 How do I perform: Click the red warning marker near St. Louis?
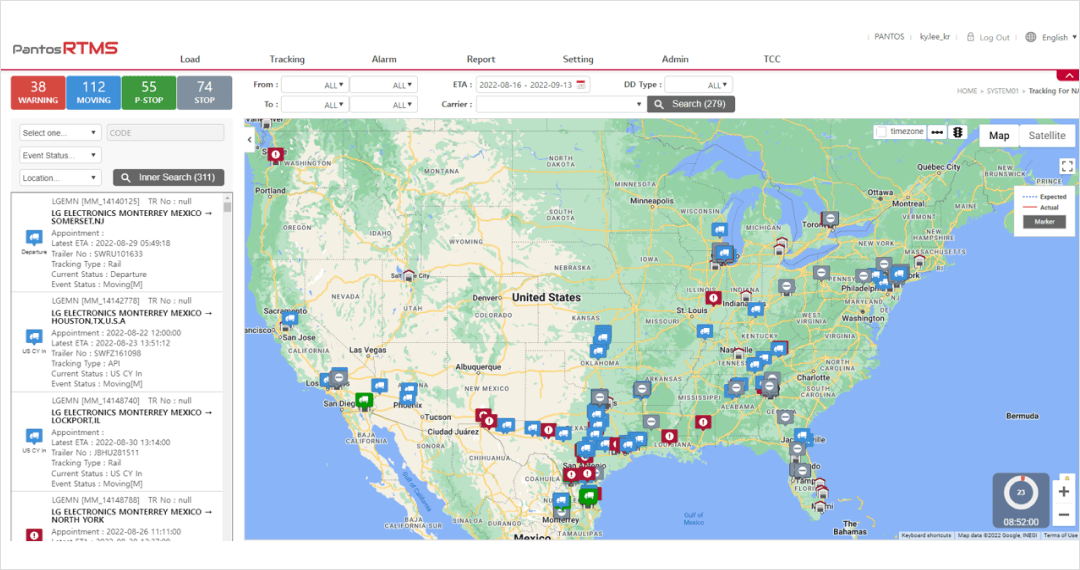coord(714,299)
